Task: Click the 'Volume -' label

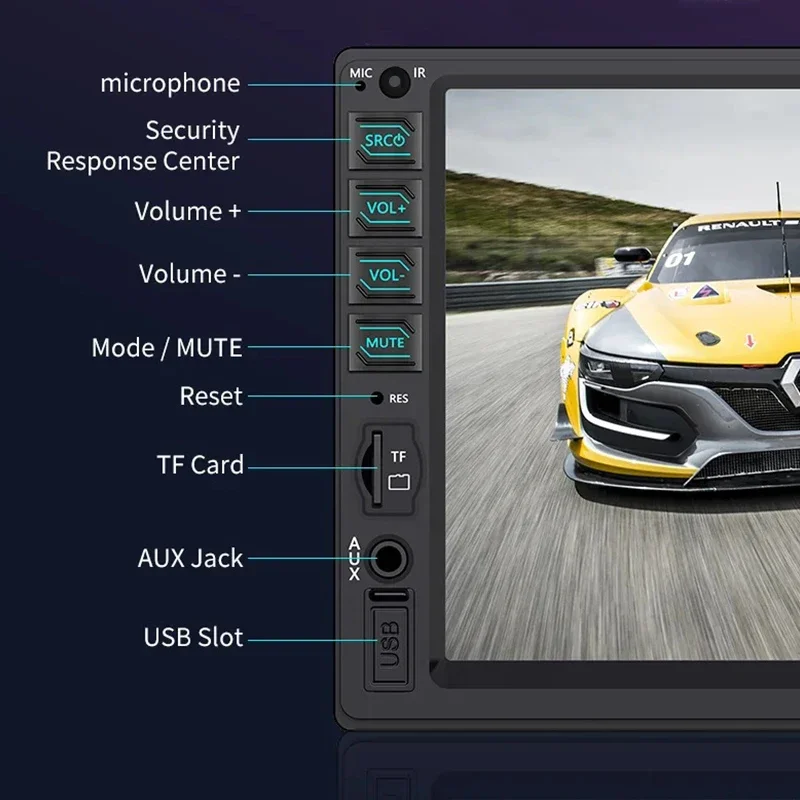Action: click(190, 274)
